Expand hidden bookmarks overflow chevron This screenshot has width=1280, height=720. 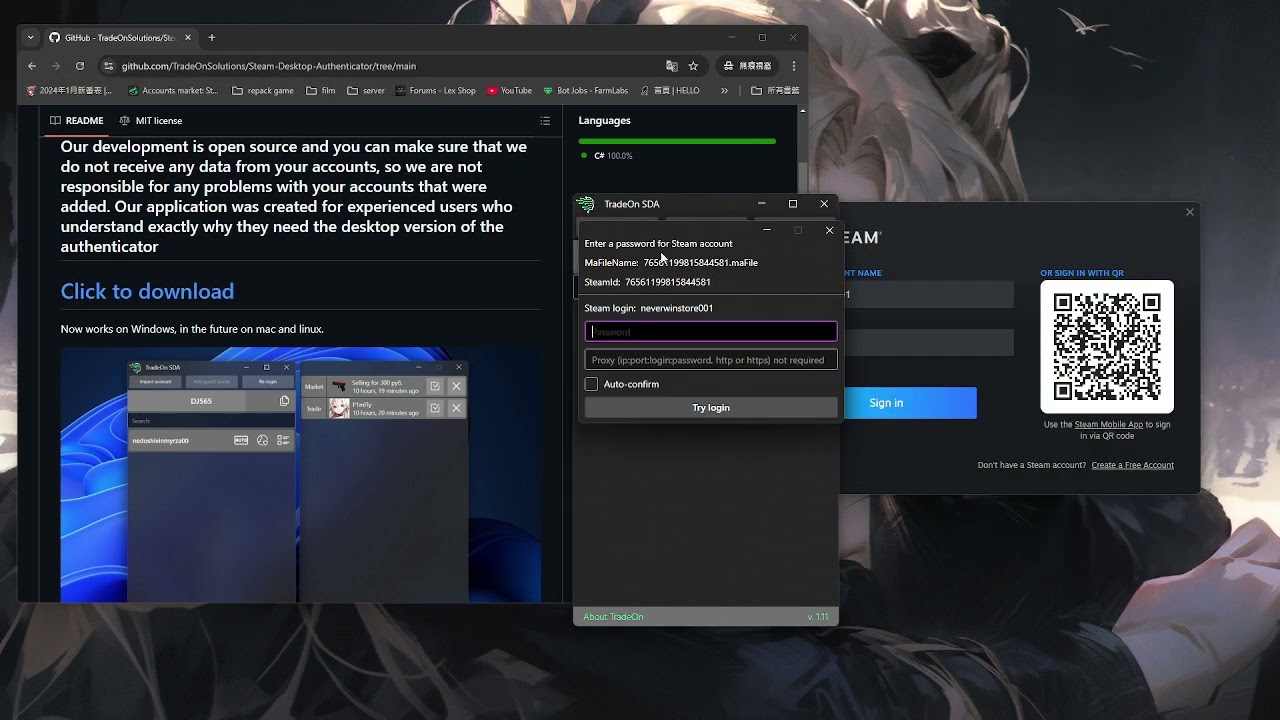pos(724,90)
